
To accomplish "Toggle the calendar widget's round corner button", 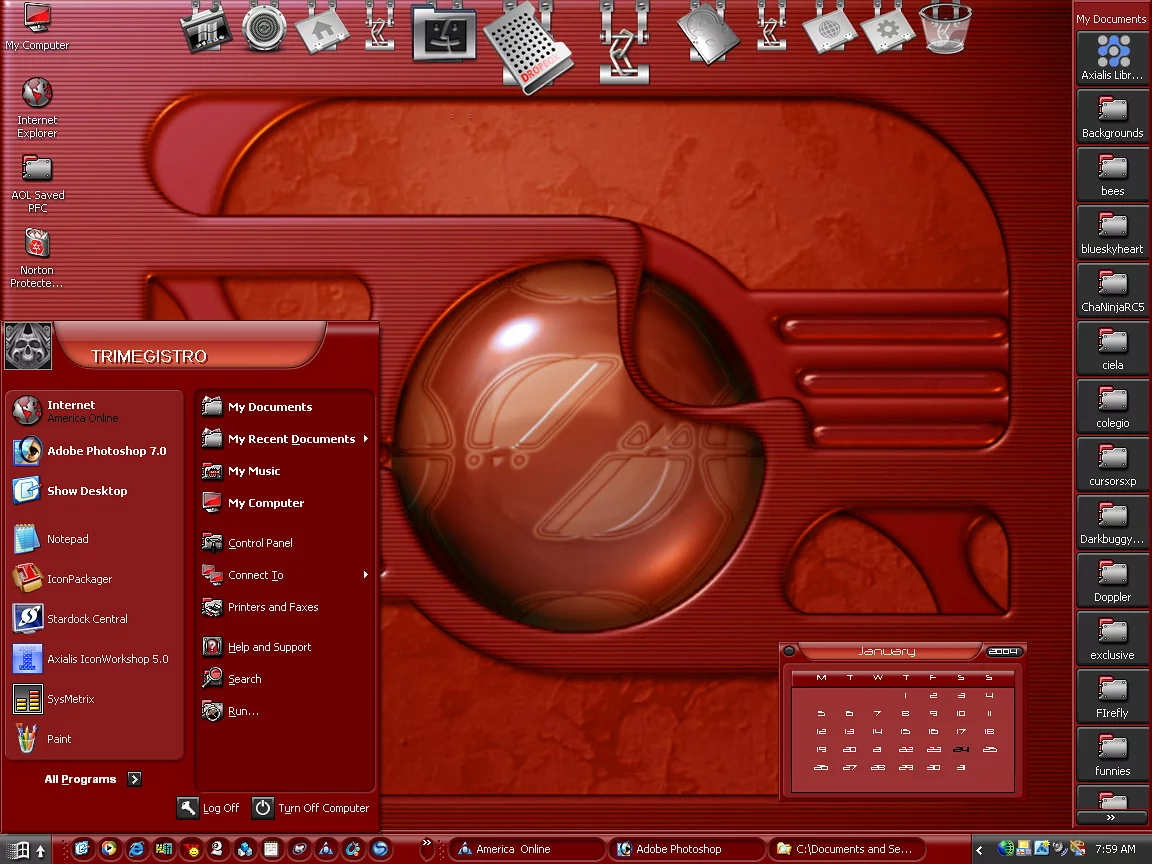I will click(789, 651).
